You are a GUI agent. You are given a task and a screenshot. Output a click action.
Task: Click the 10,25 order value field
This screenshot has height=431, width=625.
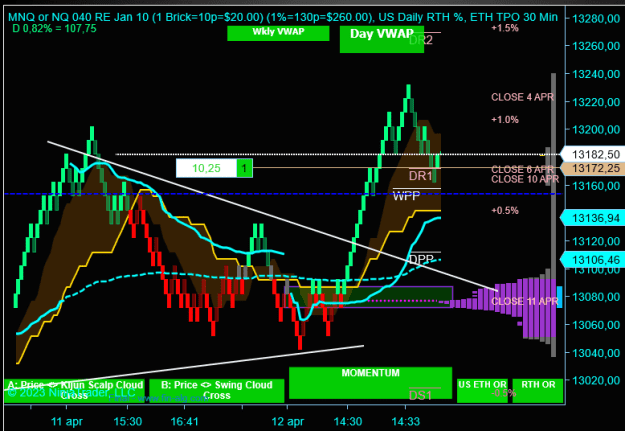(x=206, y=168)
